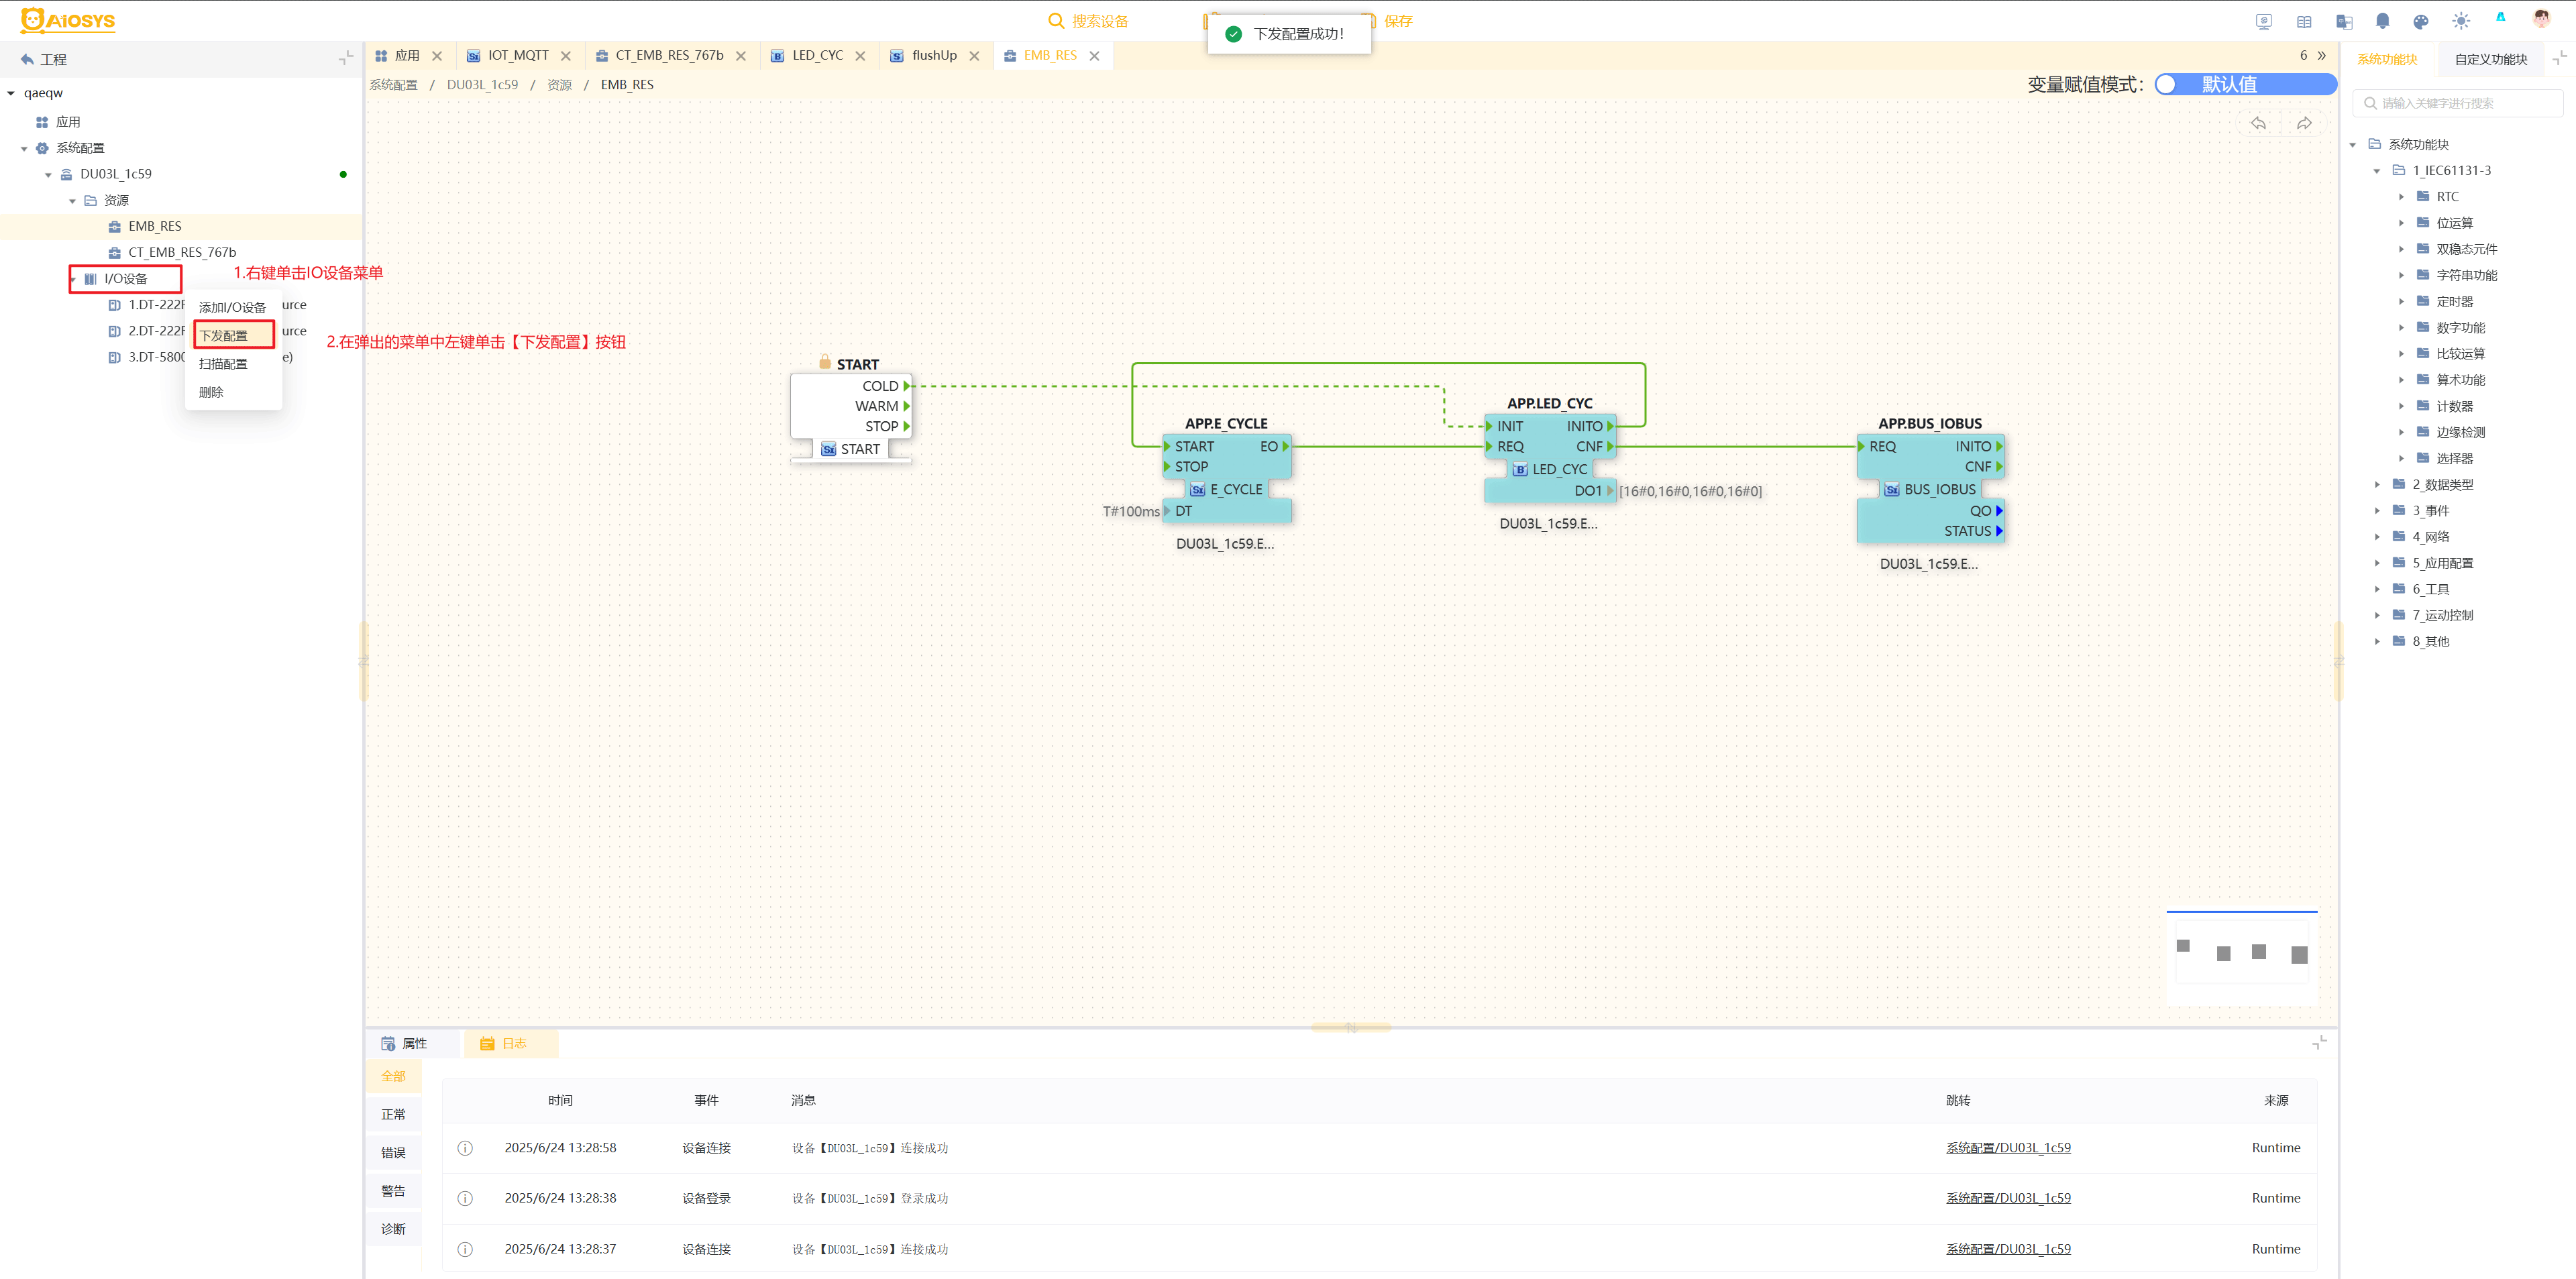Choose 添加I/O设备 from context menu

233,307
